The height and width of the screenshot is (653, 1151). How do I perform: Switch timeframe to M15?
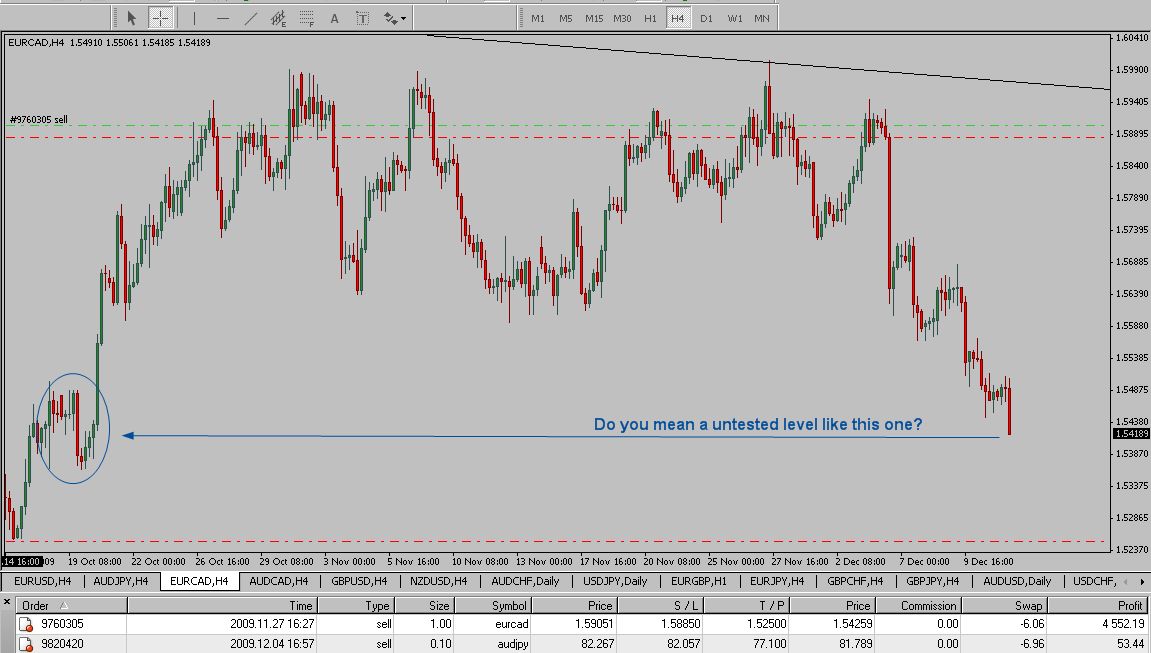pos(594,18)
